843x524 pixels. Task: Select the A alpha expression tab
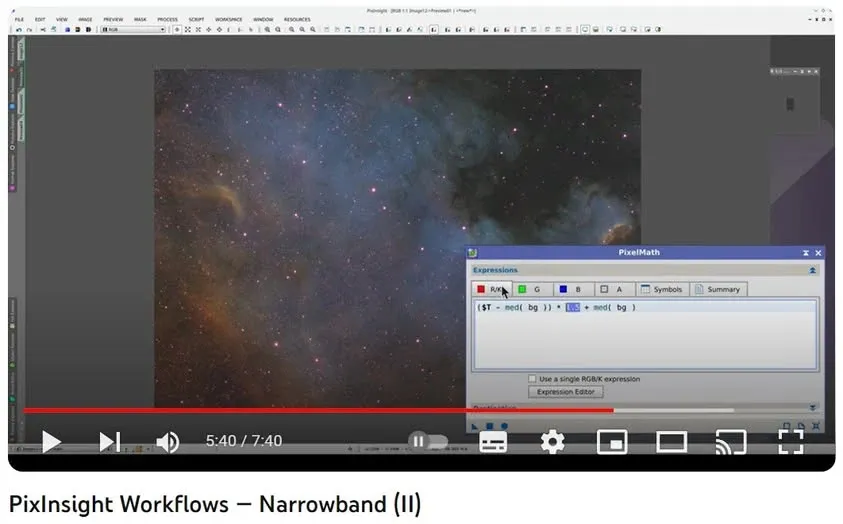coord(615,289)
